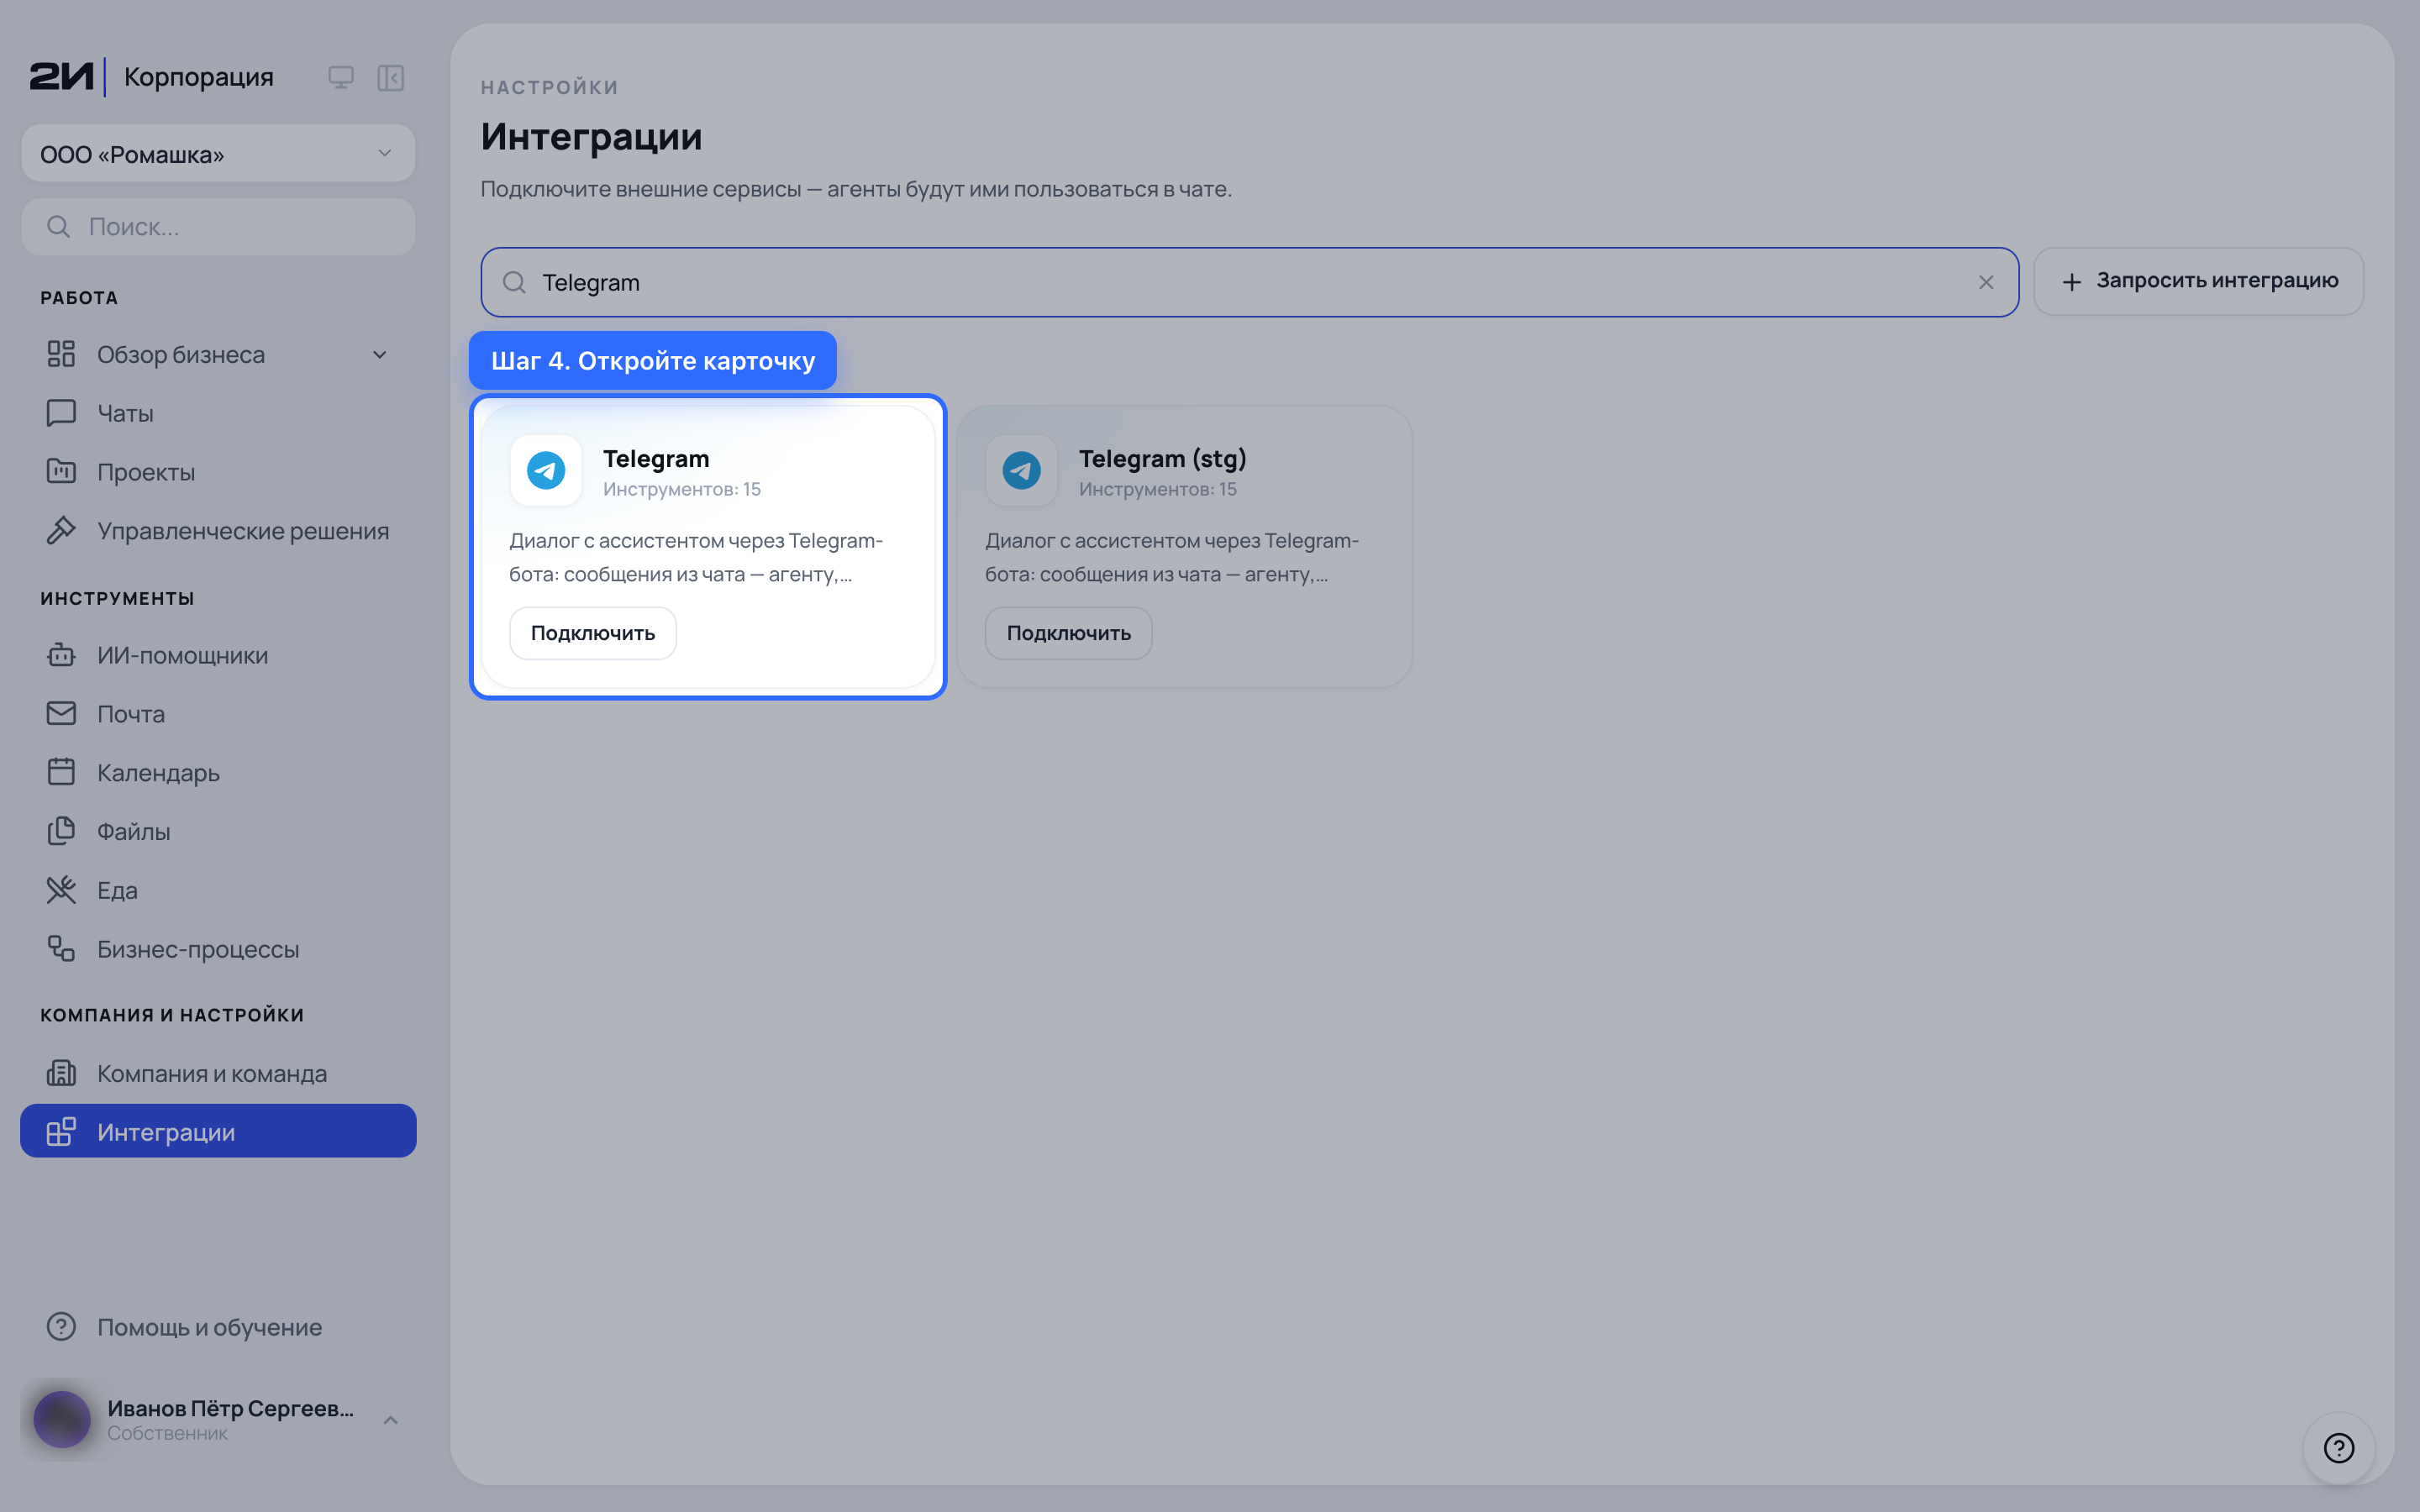
Task: Click the monitor display icon in sidebar header
Action: (x=341, y=77)
